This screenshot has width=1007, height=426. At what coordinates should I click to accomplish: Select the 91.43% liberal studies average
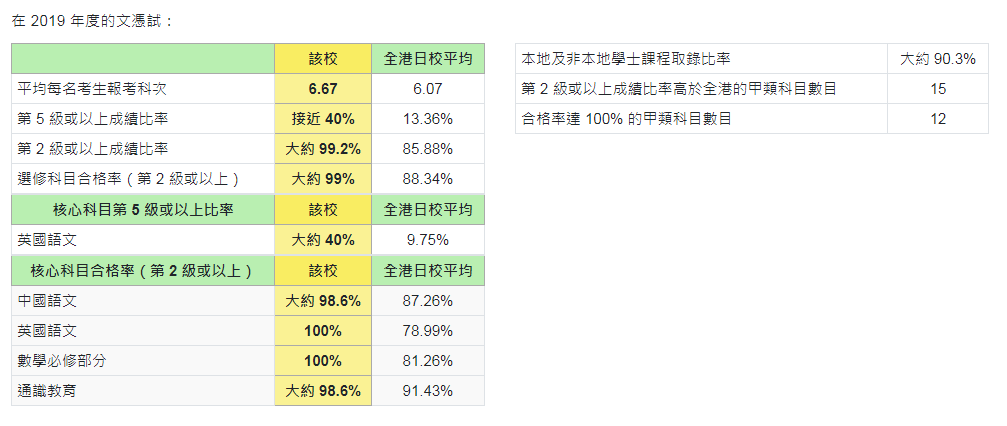(x=428, y=391)
